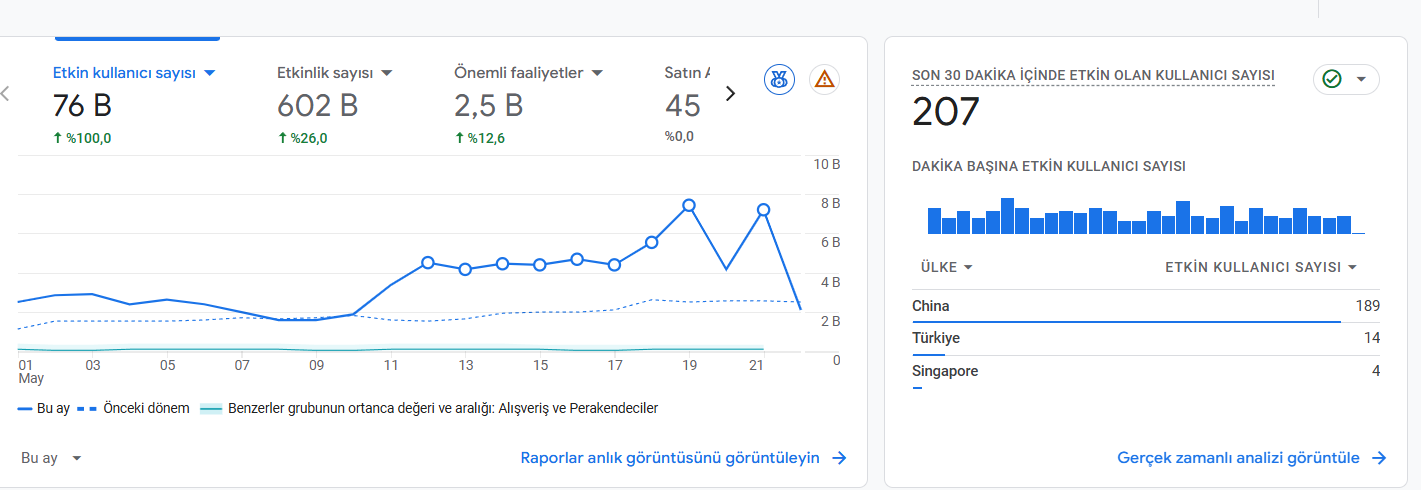Open realtime status dropdown arrow

click(1360, 79)
